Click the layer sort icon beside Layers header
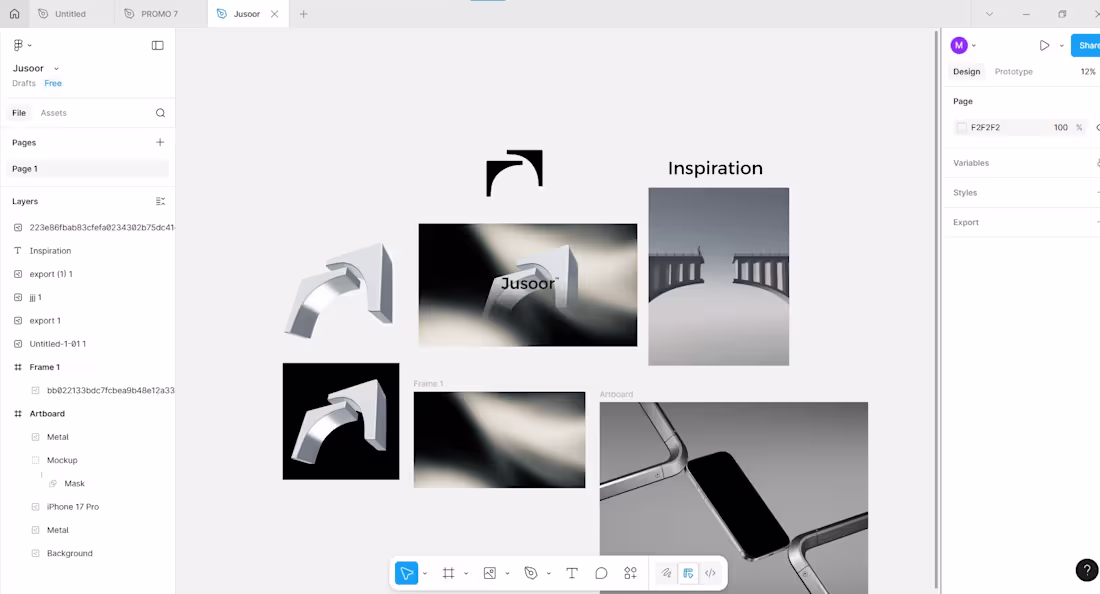Screen dimensions: 1100x594 coord(160,201)
